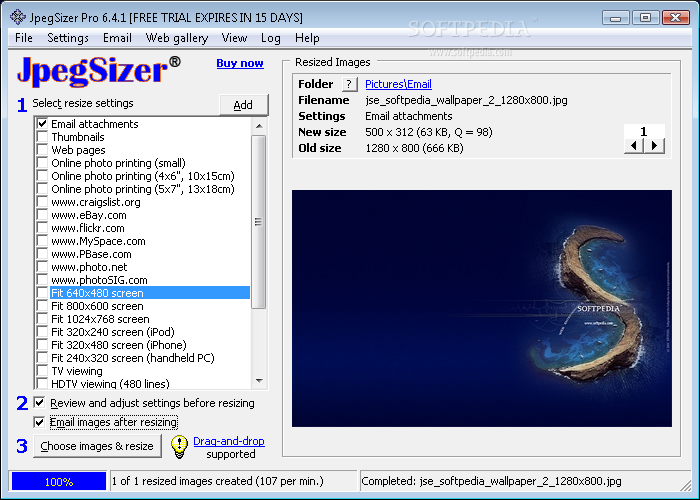This screenshot has width=700, height=500.
Task: Toggle Email images after resizing
Action: click(x=39, y=422)
